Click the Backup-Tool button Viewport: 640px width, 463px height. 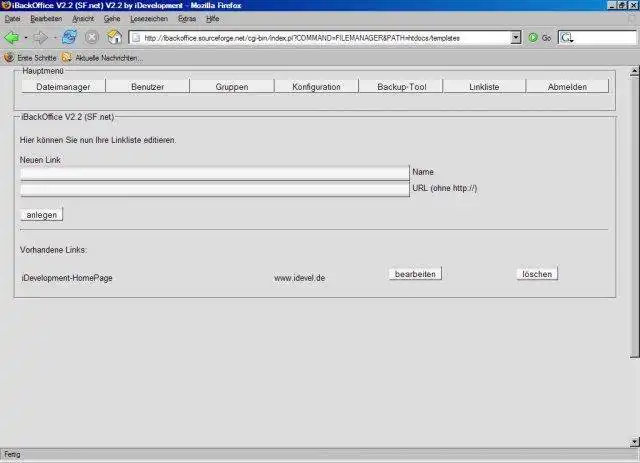[x=402, y=87]
